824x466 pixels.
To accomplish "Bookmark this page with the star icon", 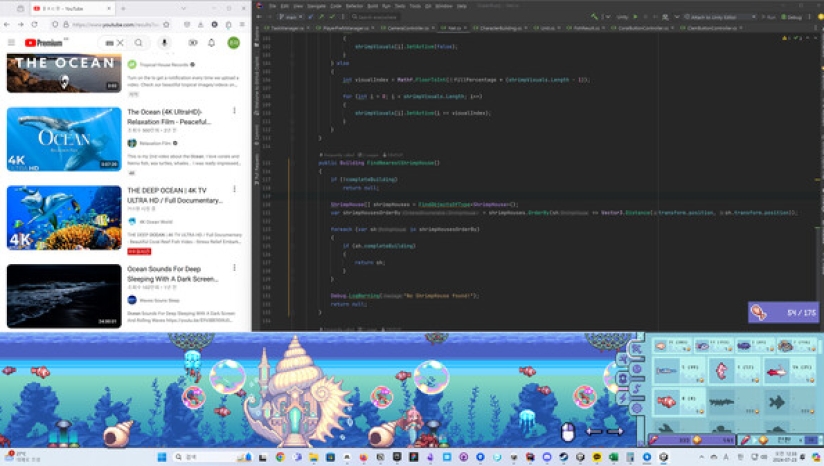I will pyautogui.click(x=167, y=24).
